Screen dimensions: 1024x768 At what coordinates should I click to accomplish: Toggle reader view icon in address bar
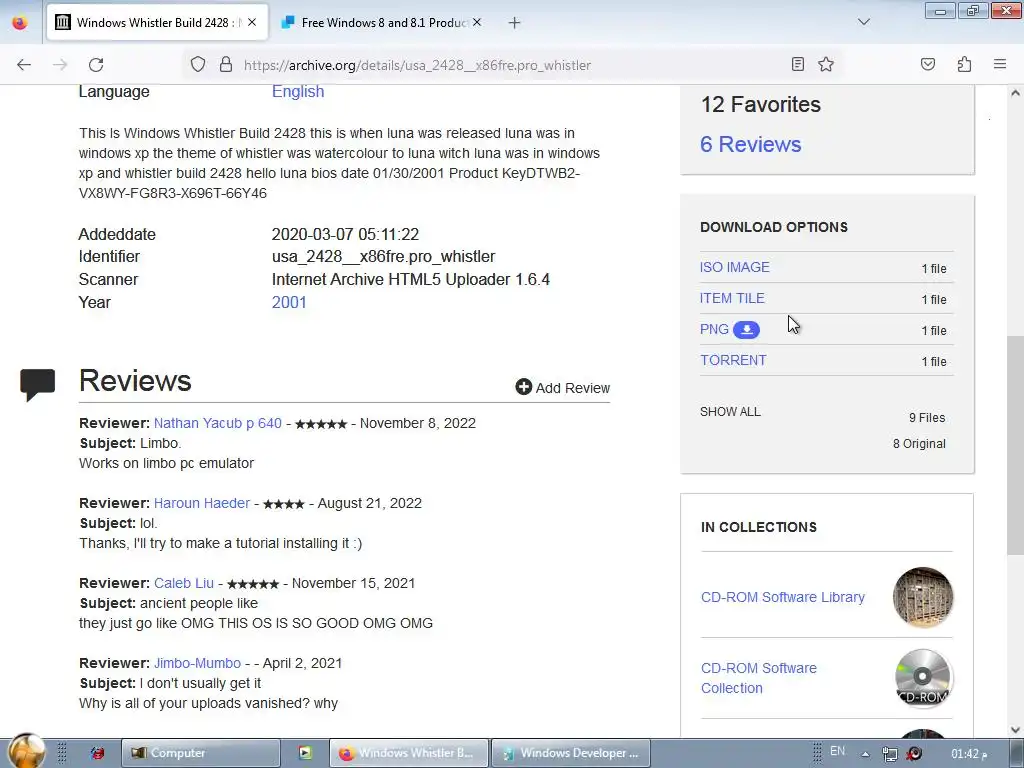click(x=797, y=64)
